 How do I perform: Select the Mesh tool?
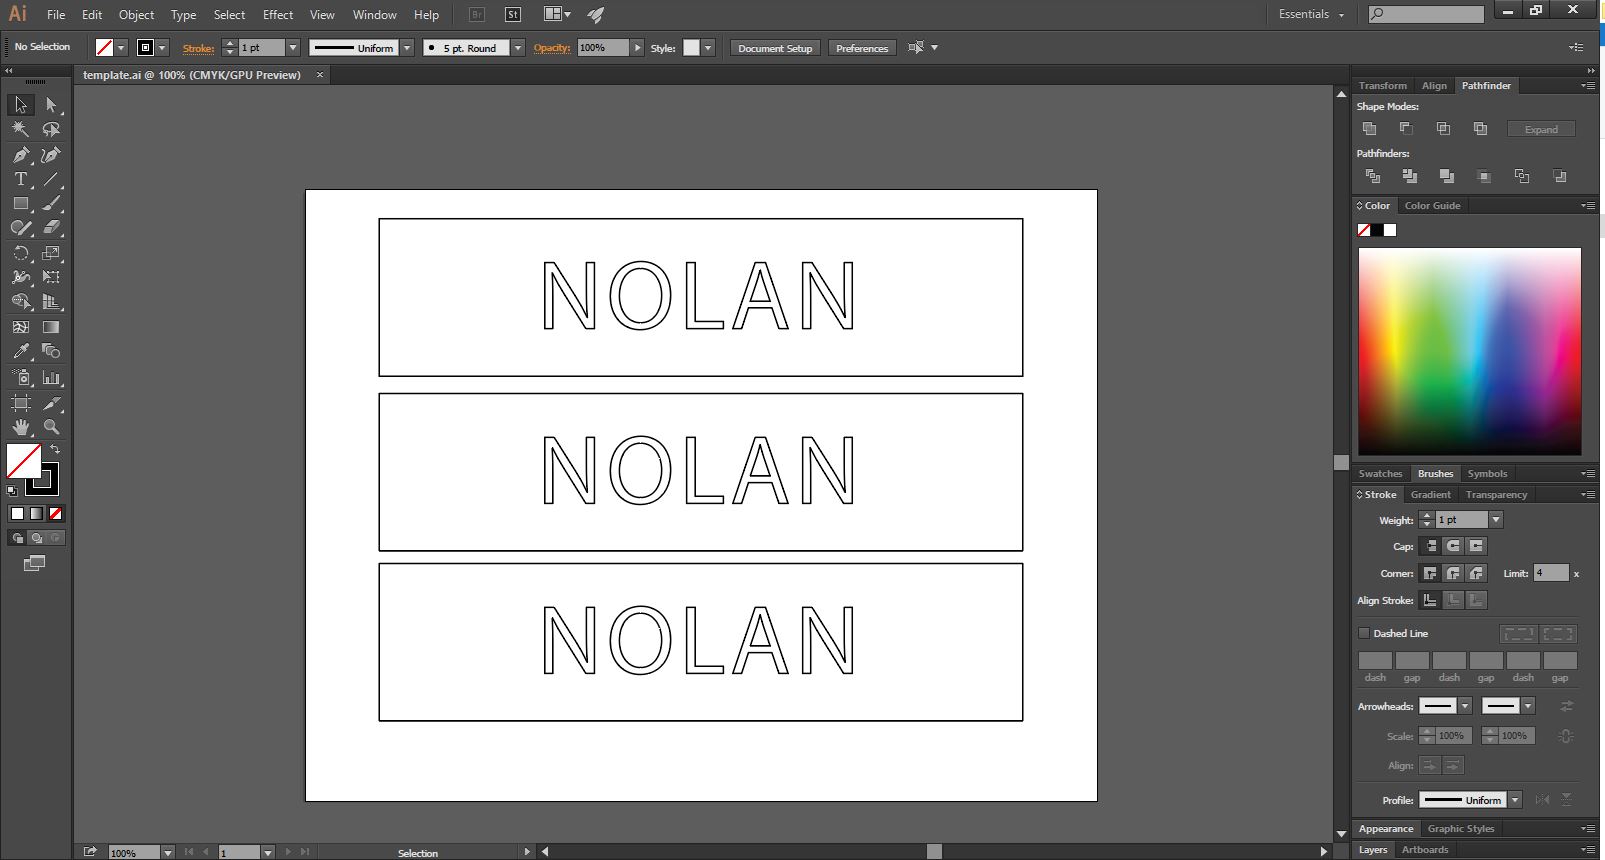[20, 327]
